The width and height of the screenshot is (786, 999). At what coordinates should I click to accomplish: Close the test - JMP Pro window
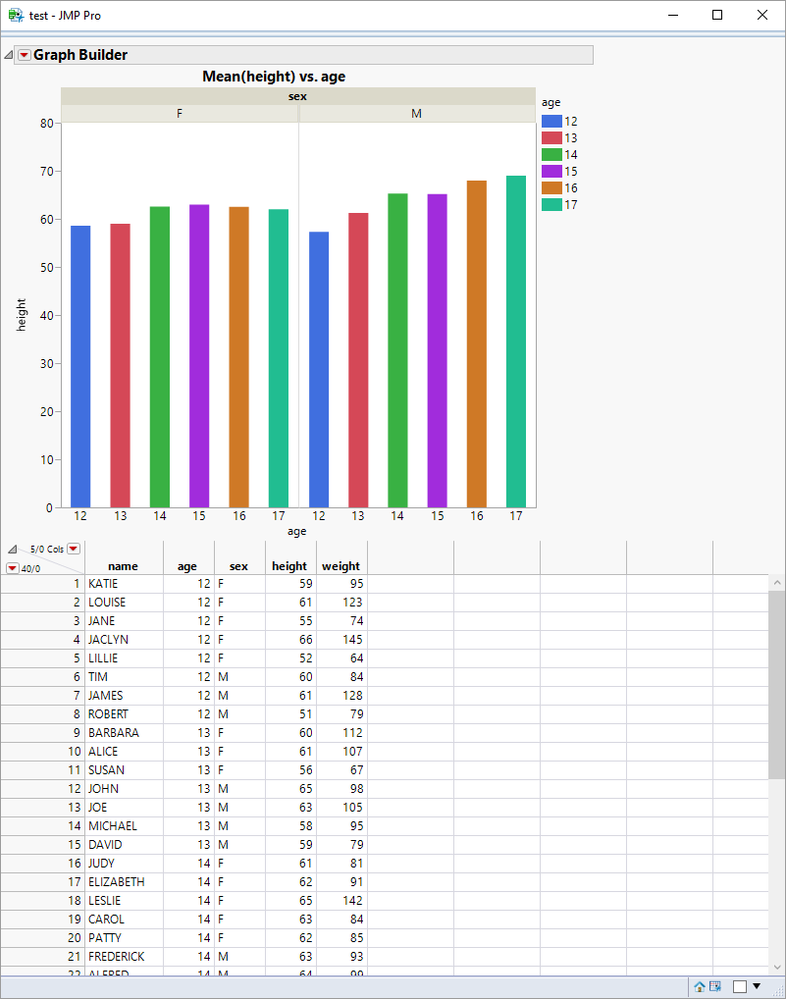(x=762, y=15)
